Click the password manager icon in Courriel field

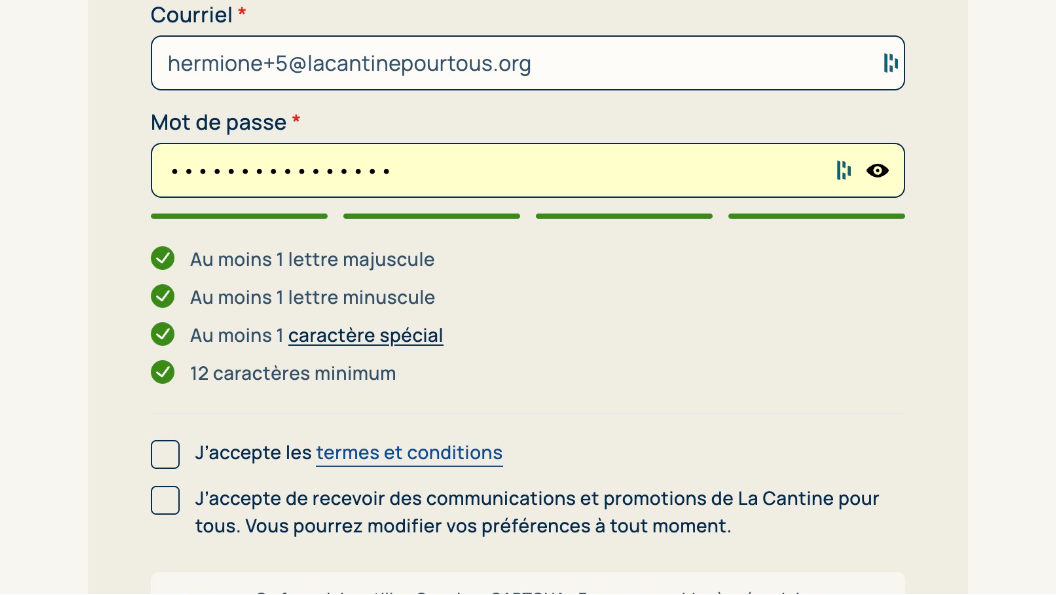(x=890, y=63)
